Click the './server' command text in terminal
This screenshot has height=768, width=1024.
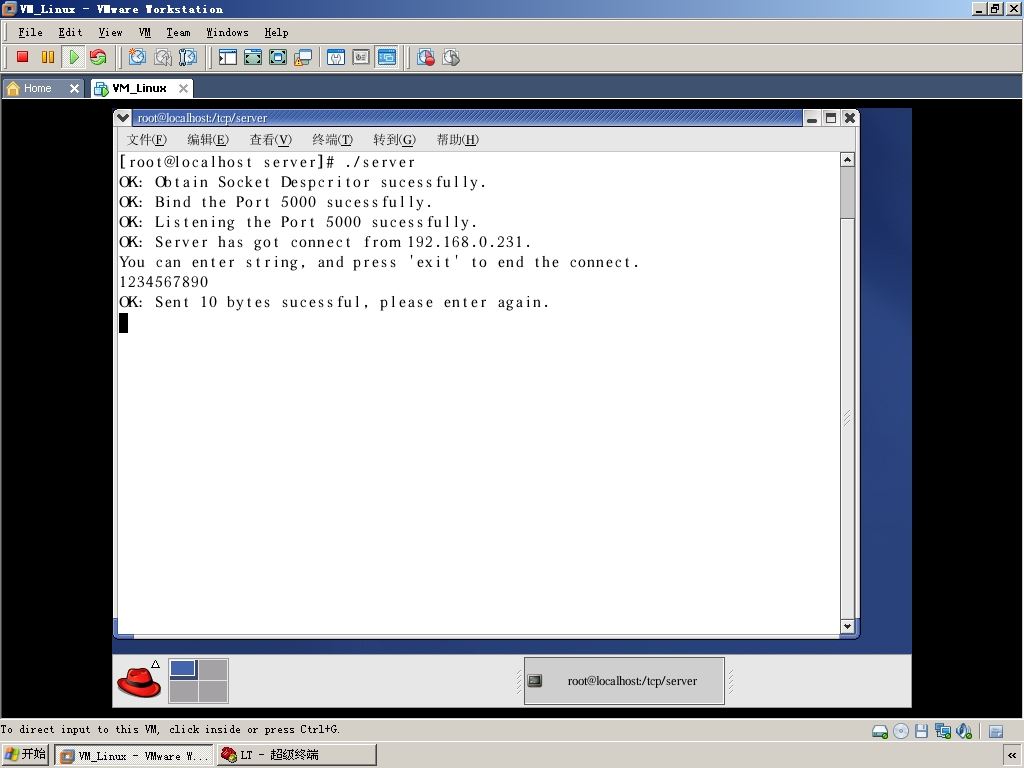[379, 163]
